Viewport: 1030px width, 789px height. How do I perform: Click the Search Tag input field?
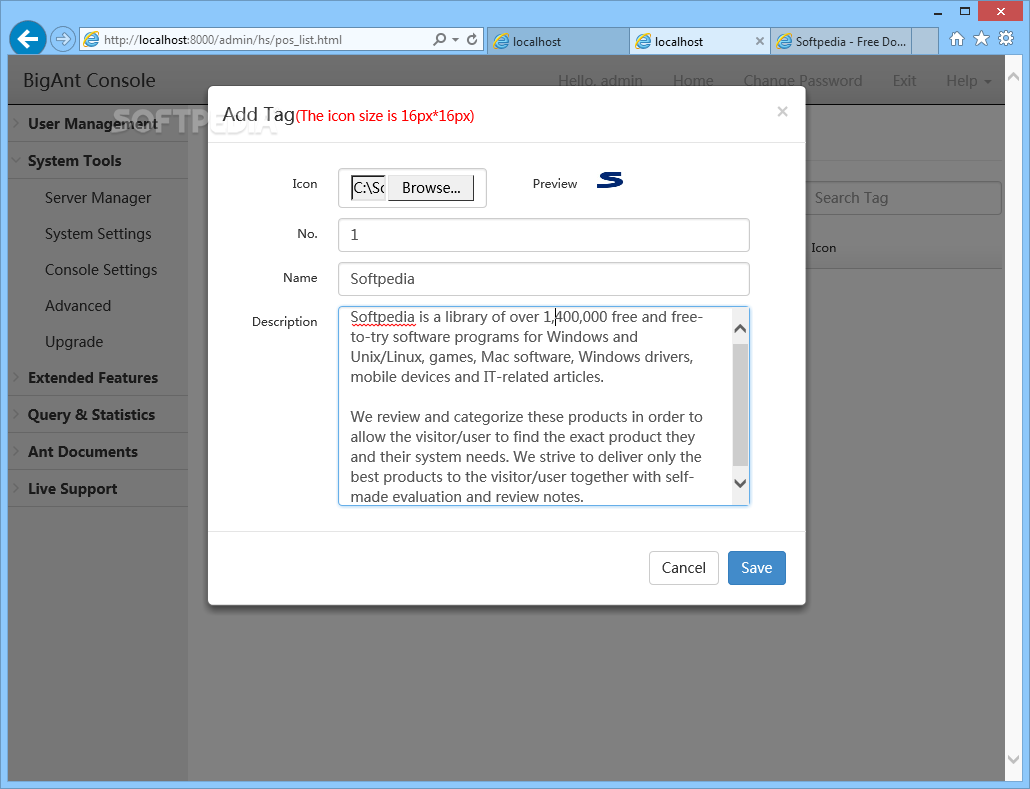[904, 198]
